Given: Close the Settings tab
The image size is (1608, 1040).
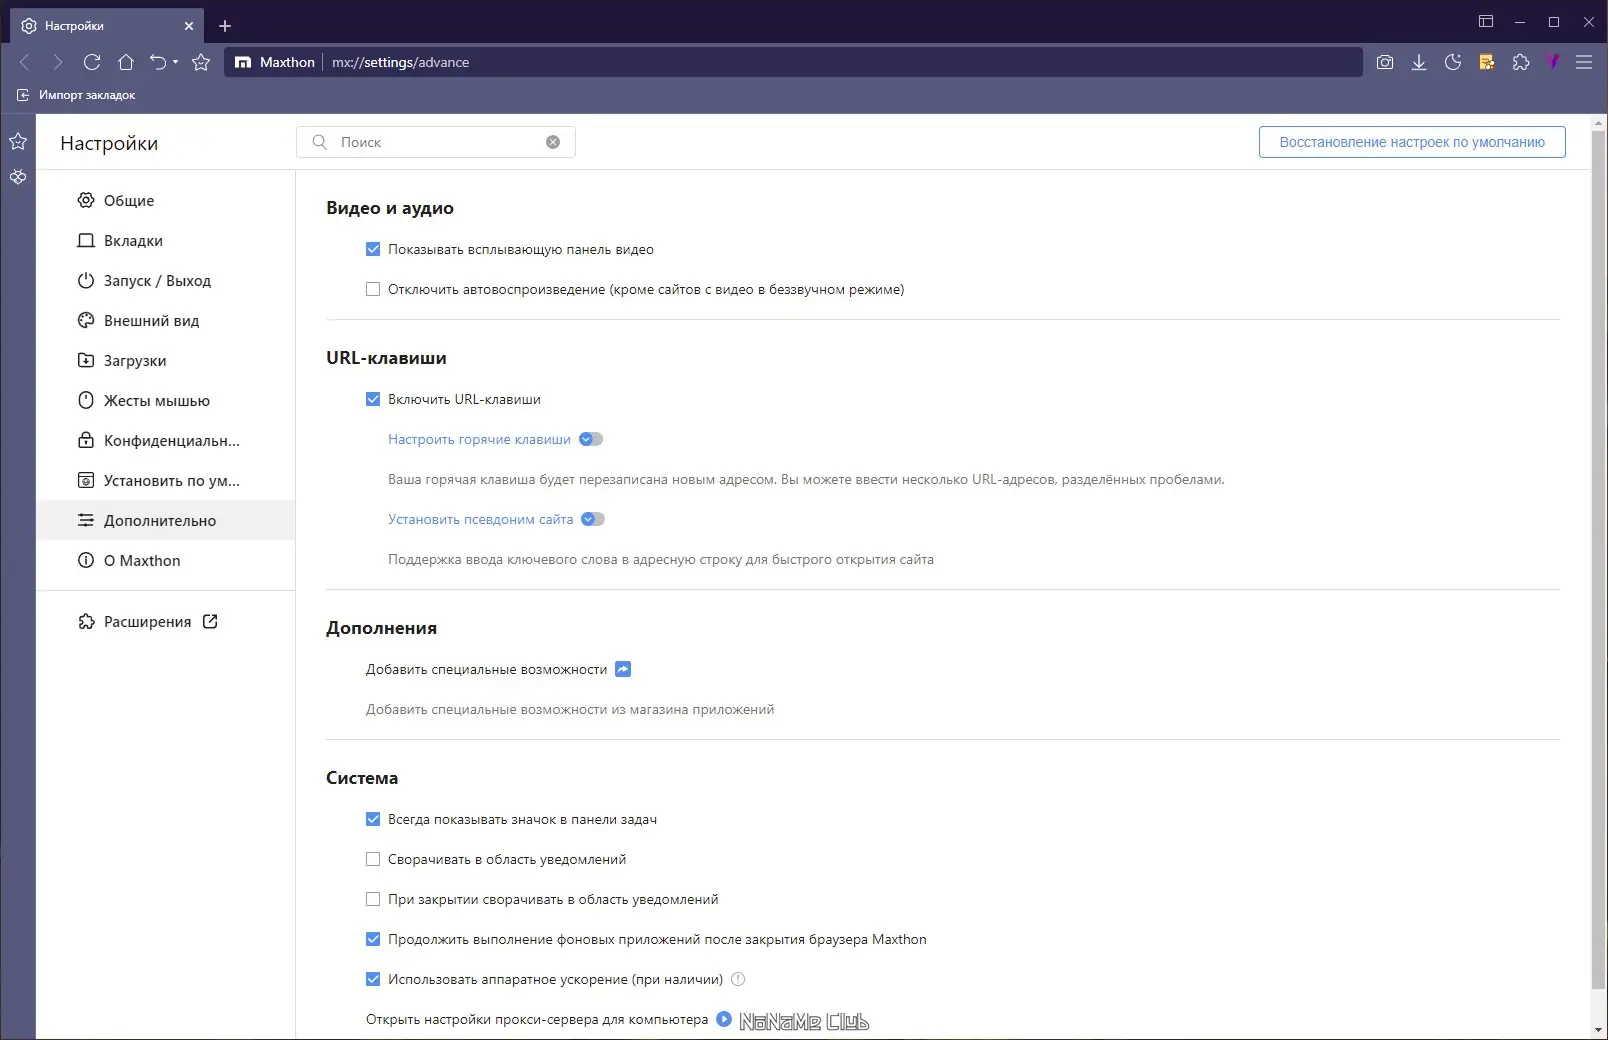Looking at the screenshot, I should 188,26.
